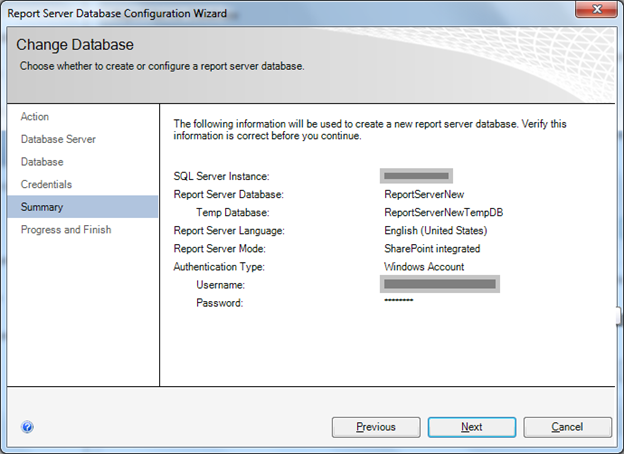
Task: Click the blue help question mark icon
Action: pos(28,427)
